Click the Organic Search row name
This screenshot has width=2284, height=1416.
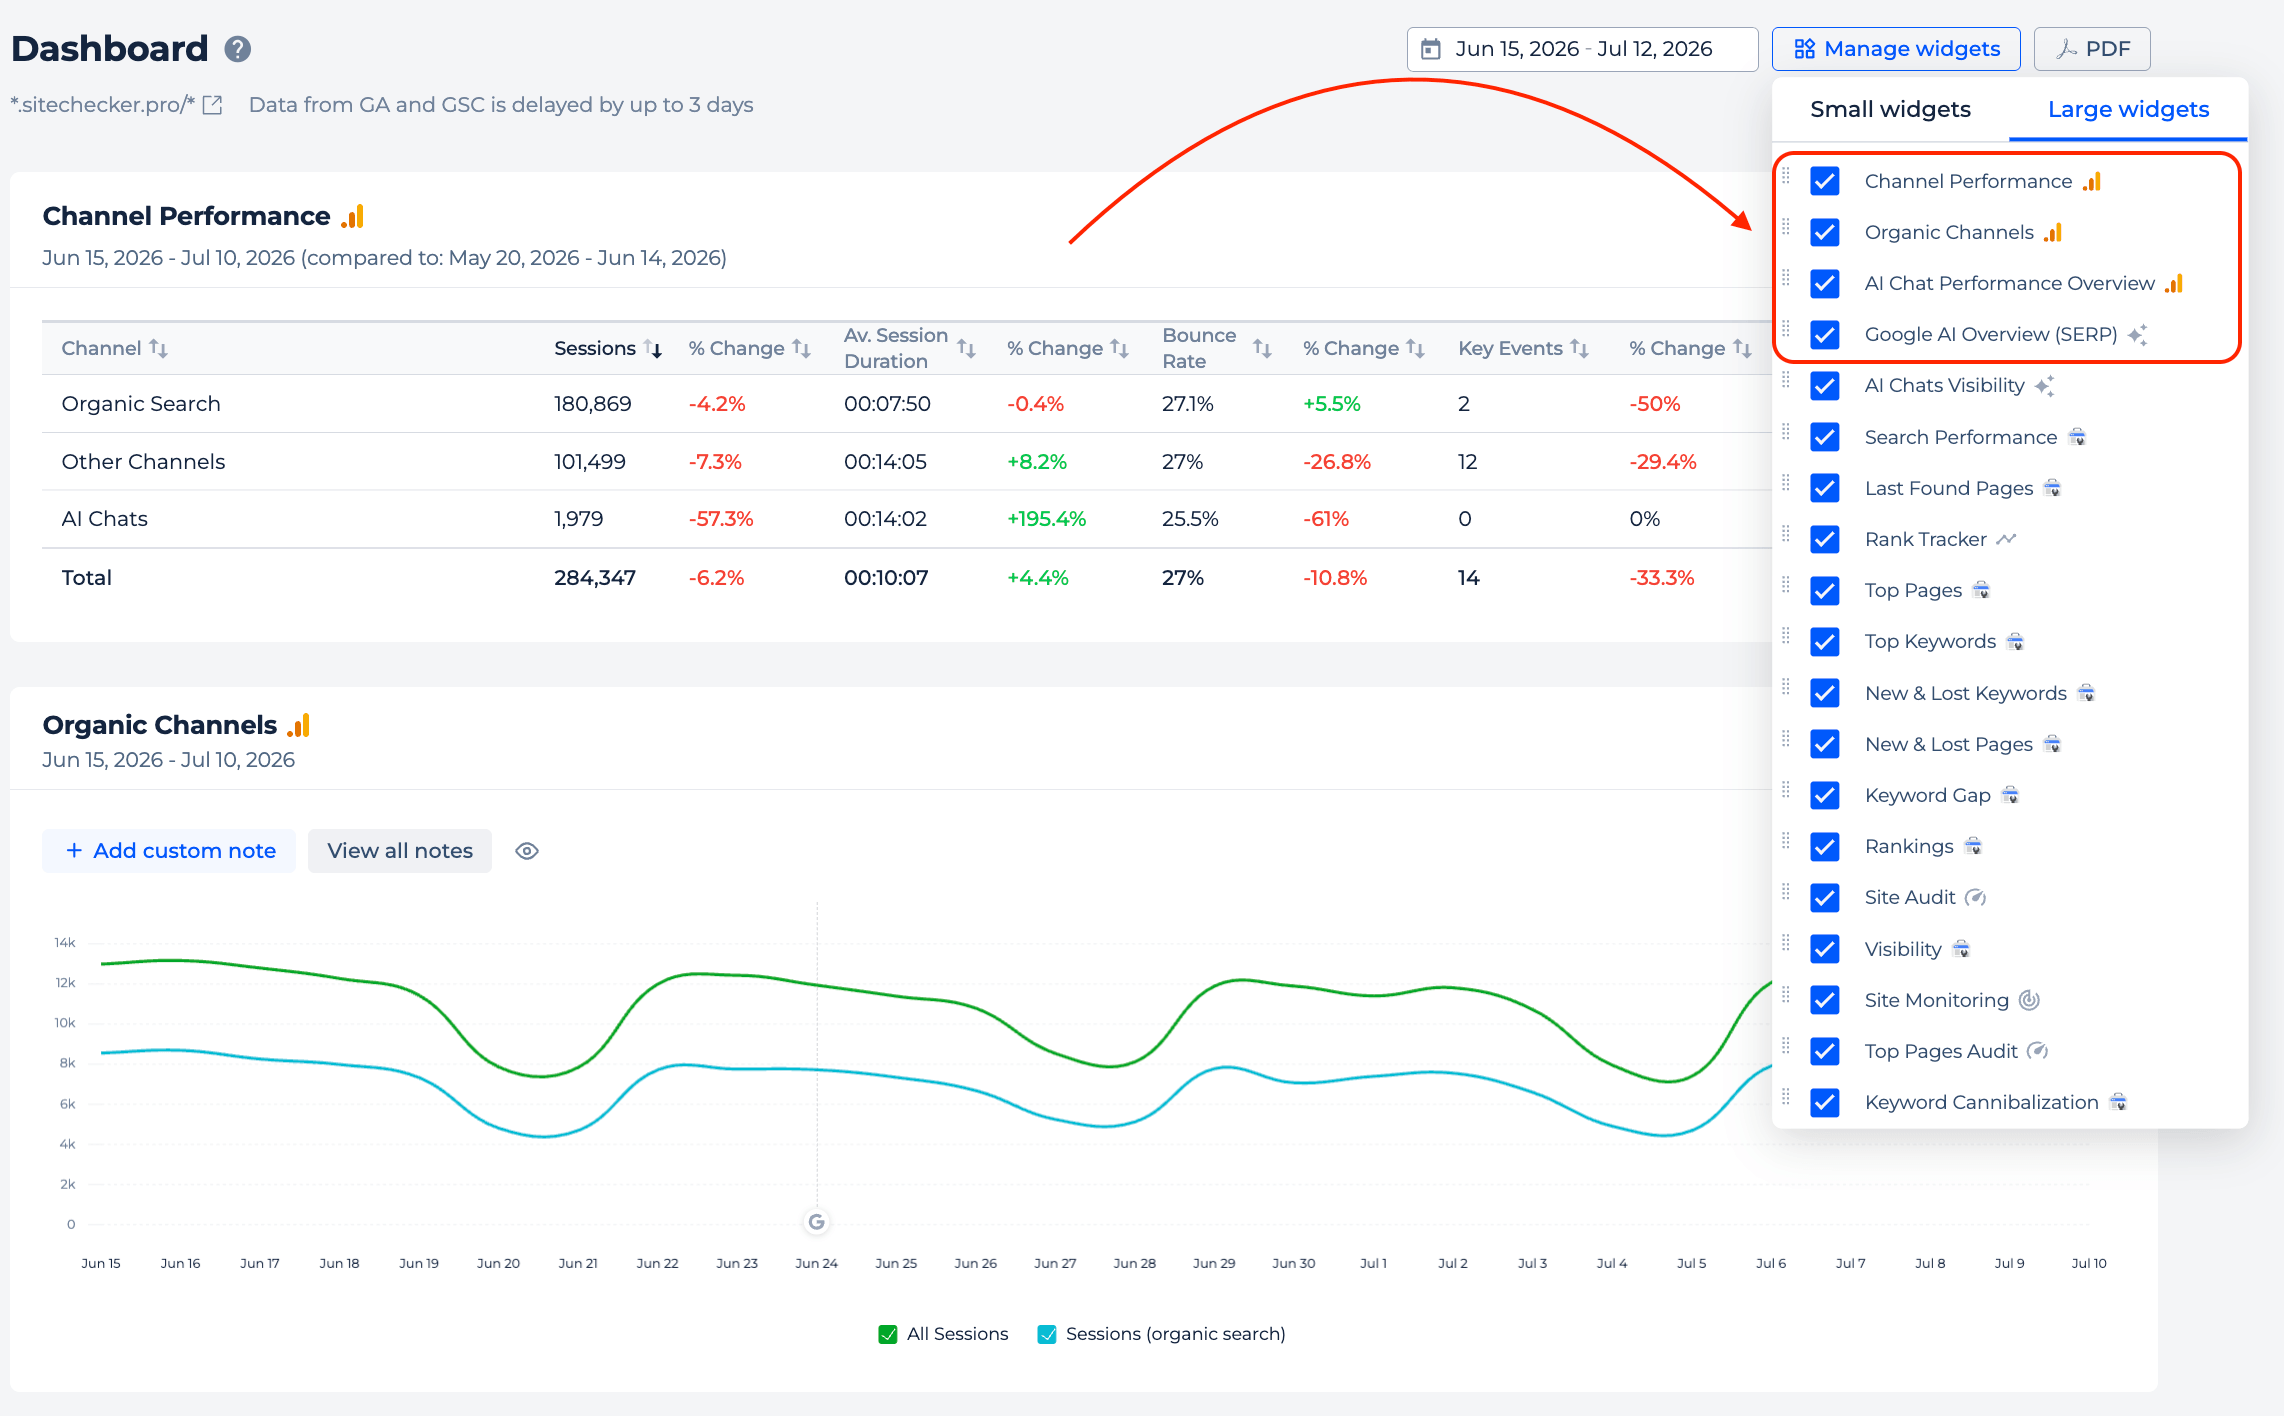point(141,404)
